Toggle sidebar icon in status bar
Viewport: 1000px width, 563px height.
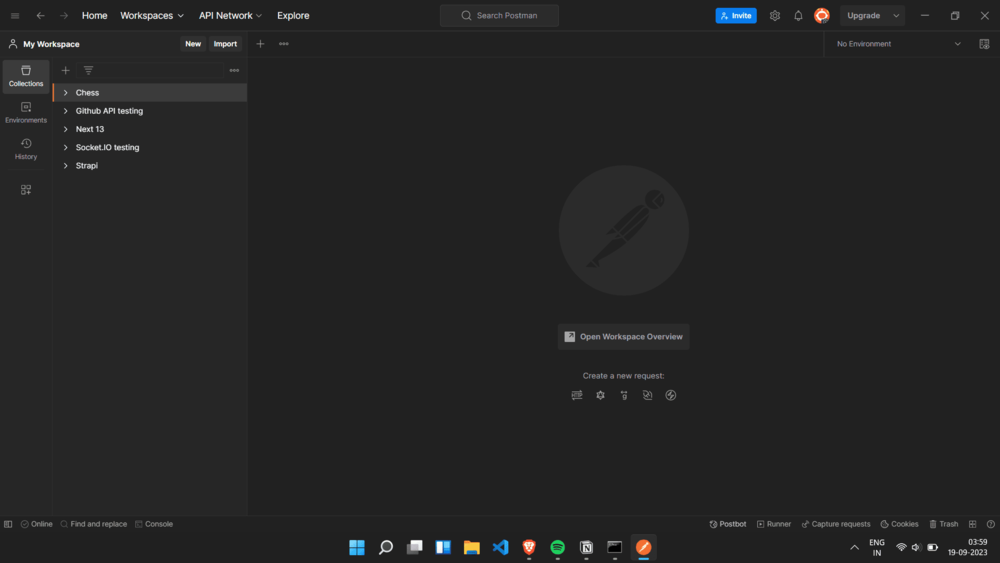pyautogui.click(x=8, y=524)
